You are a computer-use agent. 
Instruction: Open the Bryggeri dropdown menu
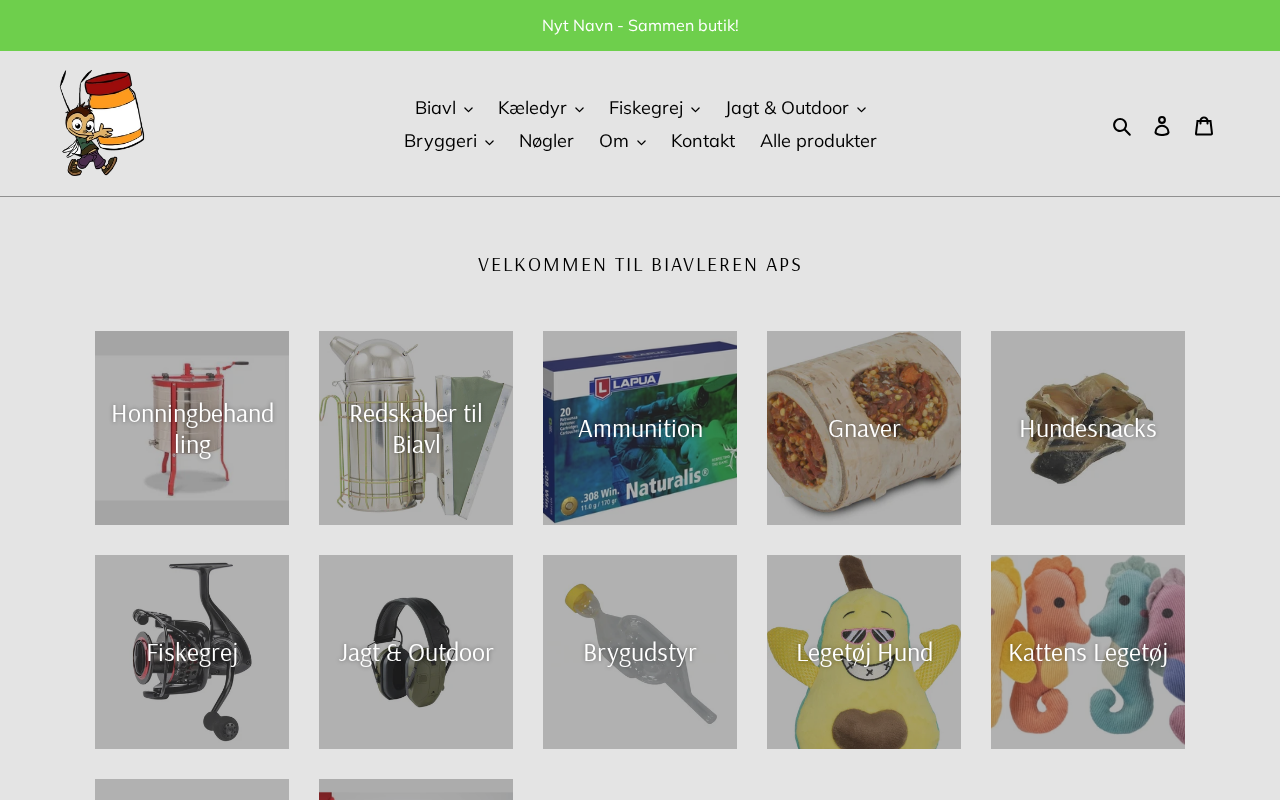(449, 141)
